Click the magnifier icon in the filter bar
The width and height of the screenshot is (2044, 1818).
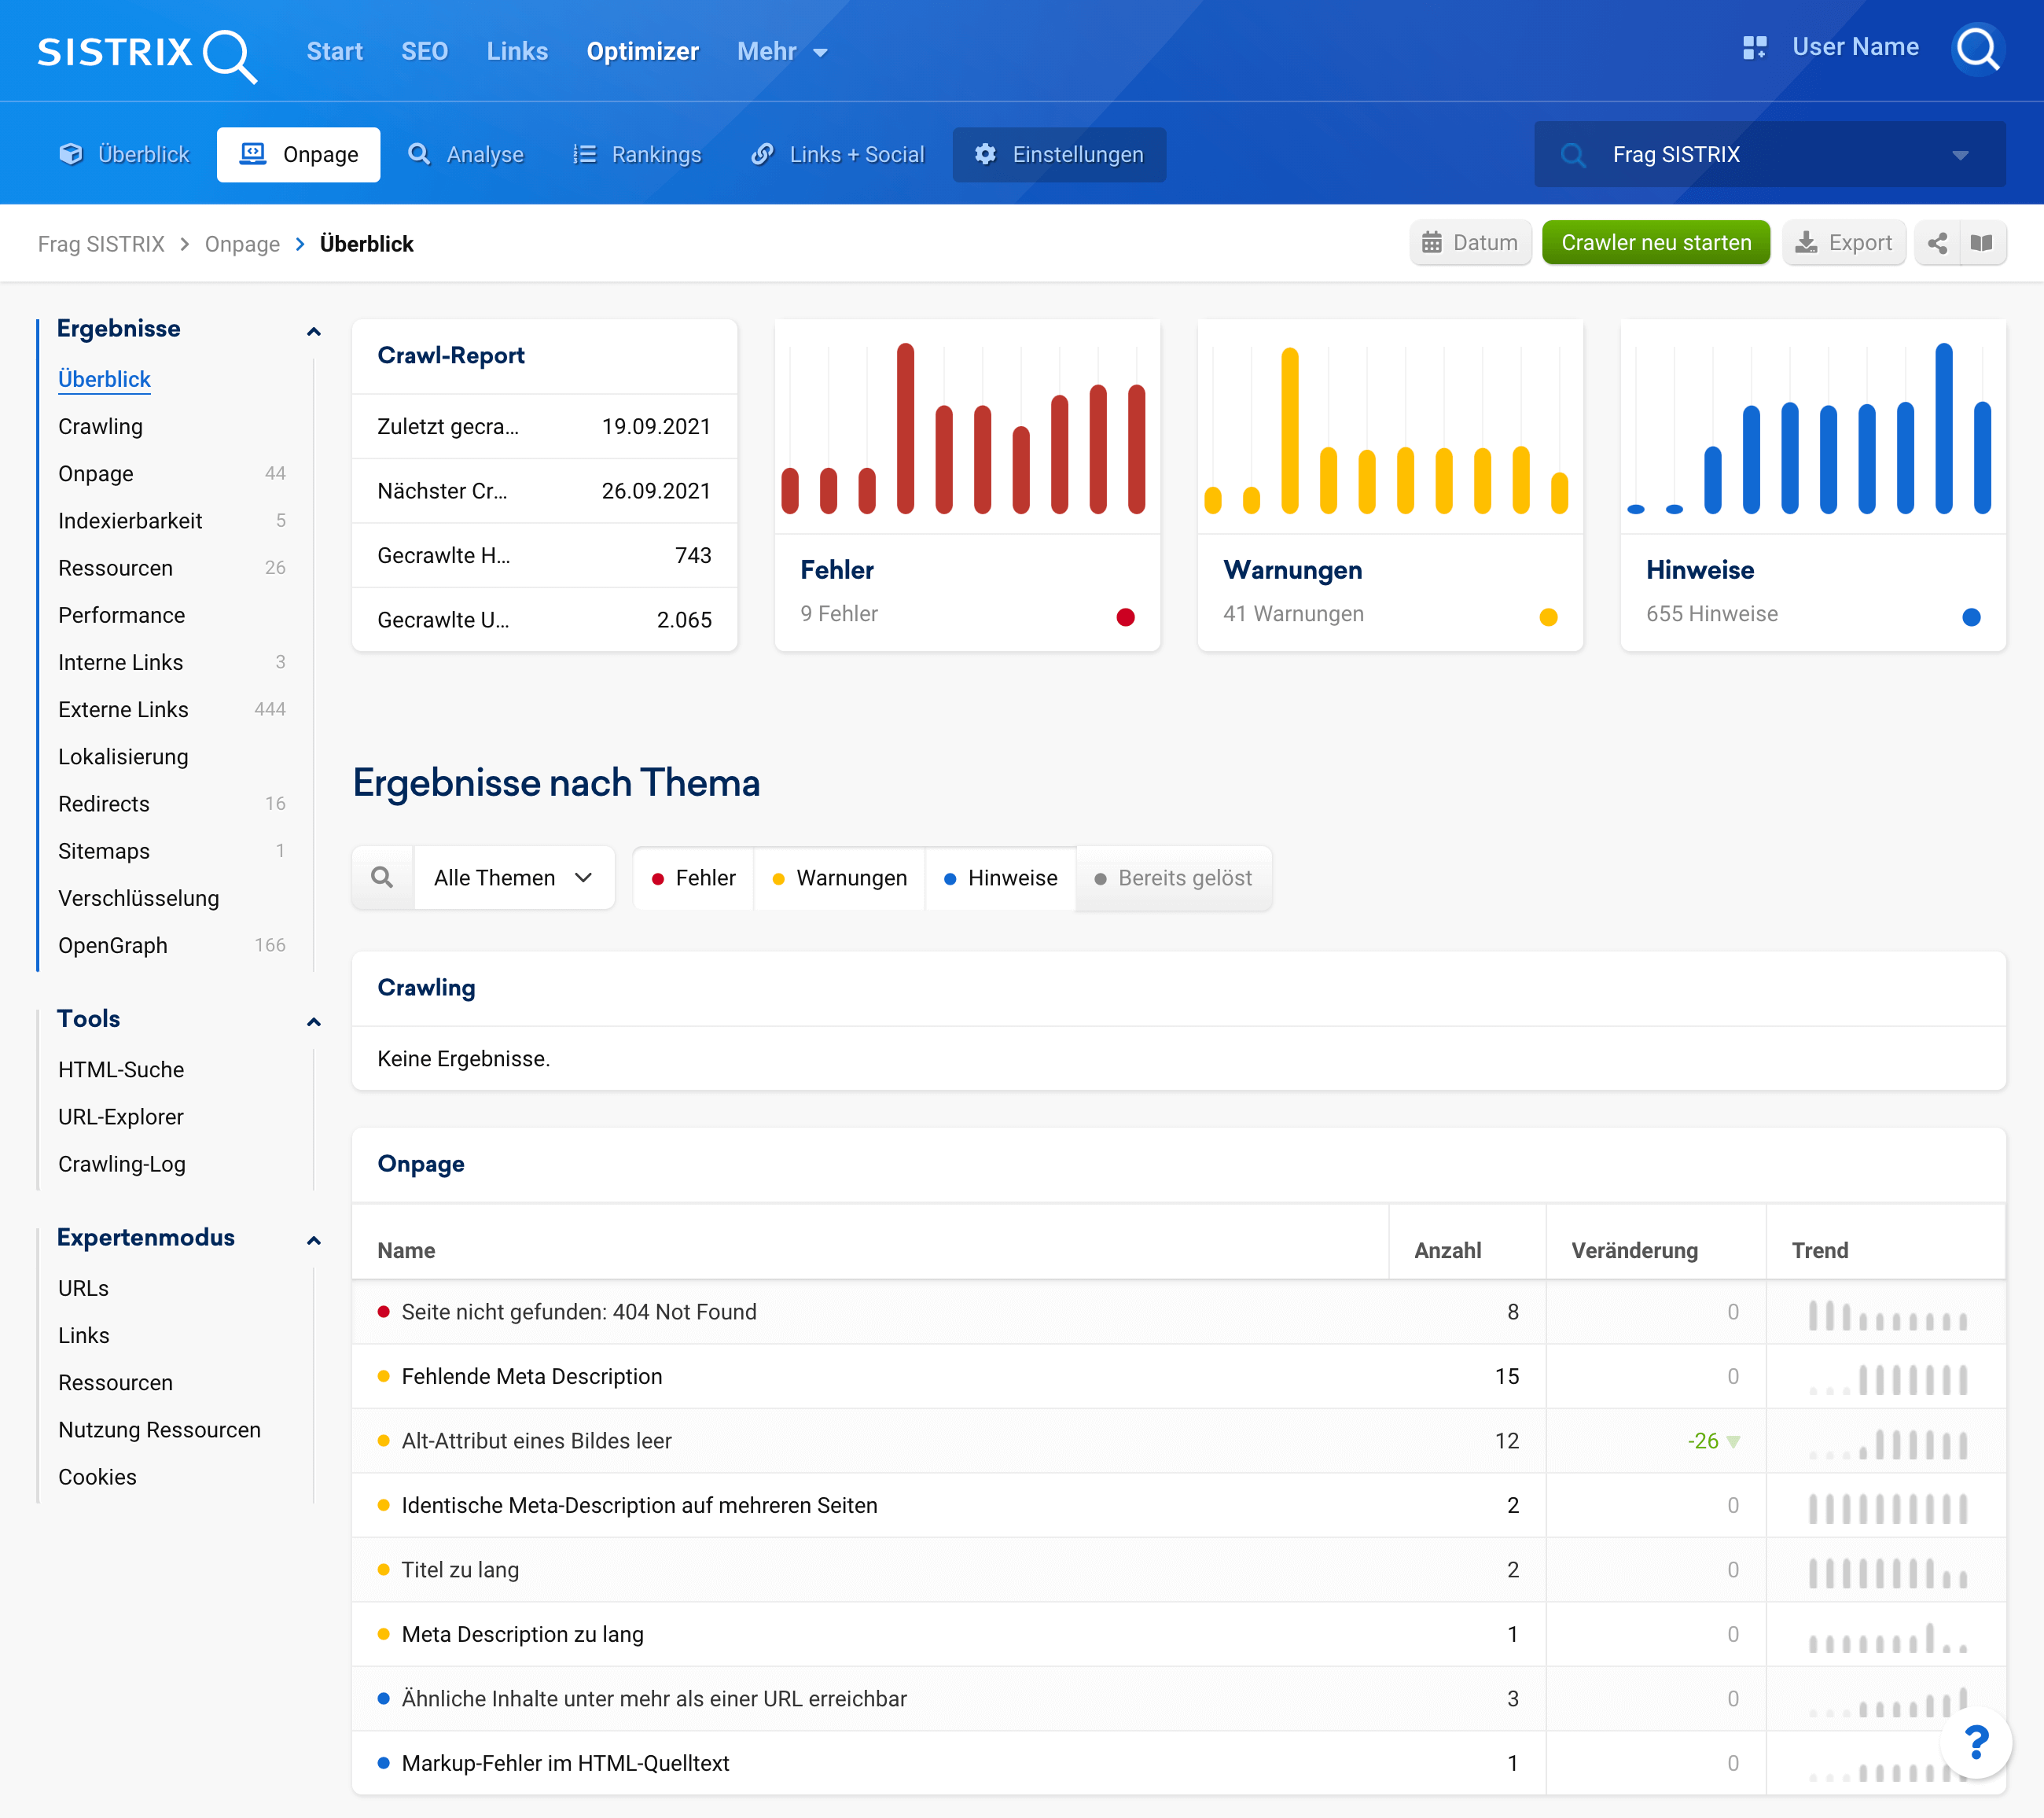coord(382,877)
